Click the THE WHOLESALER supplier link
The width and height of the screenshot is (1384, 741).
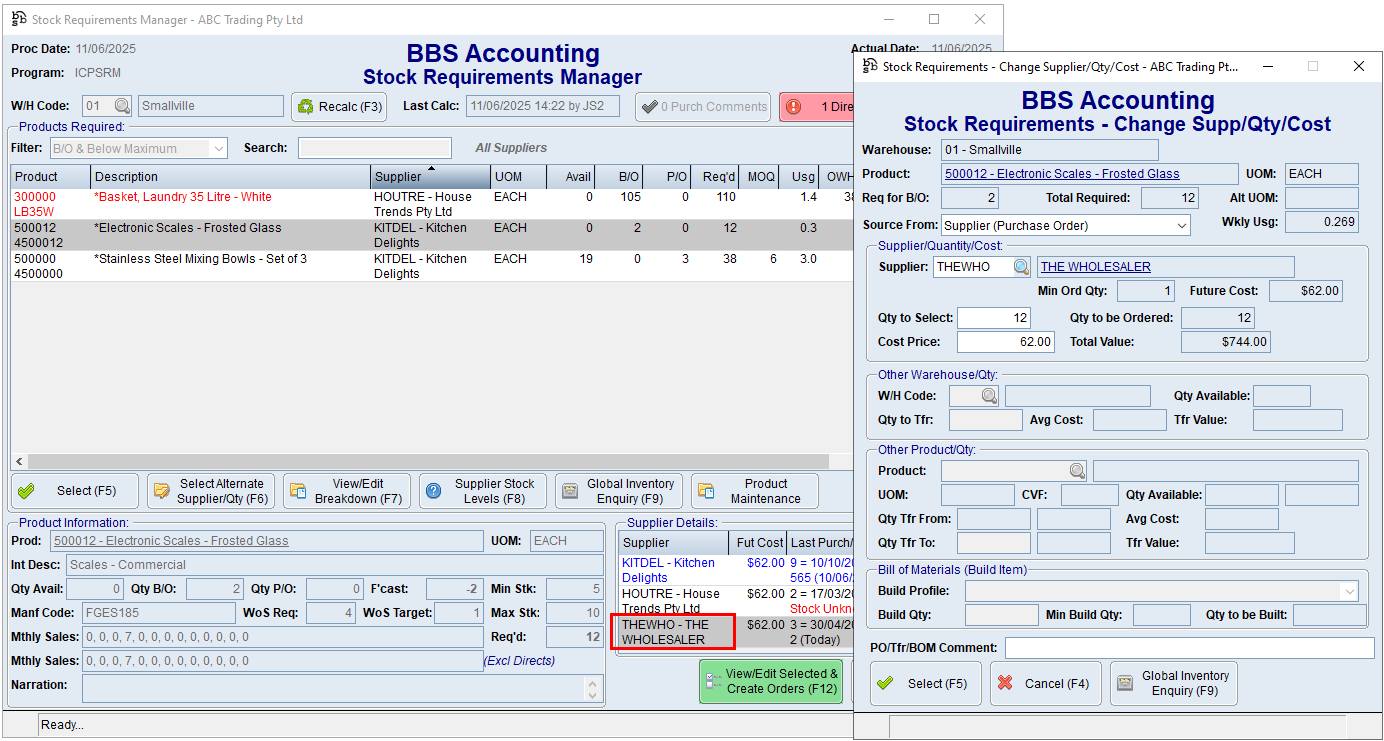(x=1095, y=267)
